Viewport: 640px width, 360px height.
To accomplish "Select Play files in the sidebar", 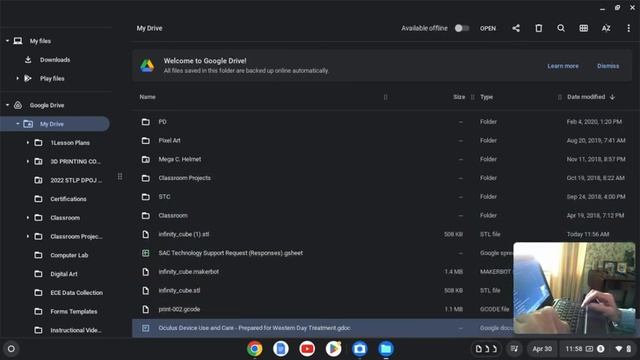I will click(52, 78).
